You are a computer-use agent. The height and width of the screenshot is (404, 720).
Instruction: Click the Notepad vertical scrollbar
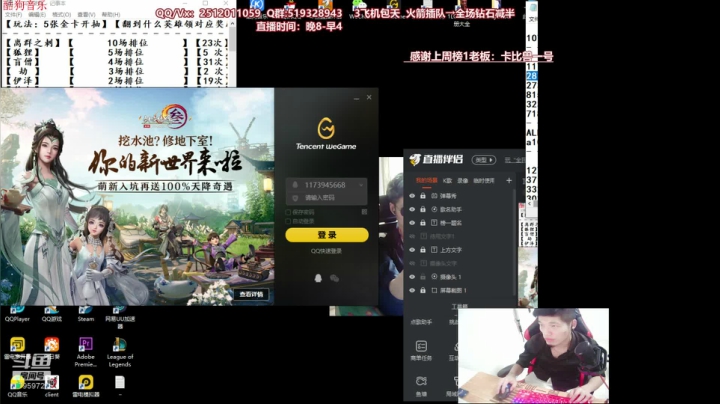[233, 53]
